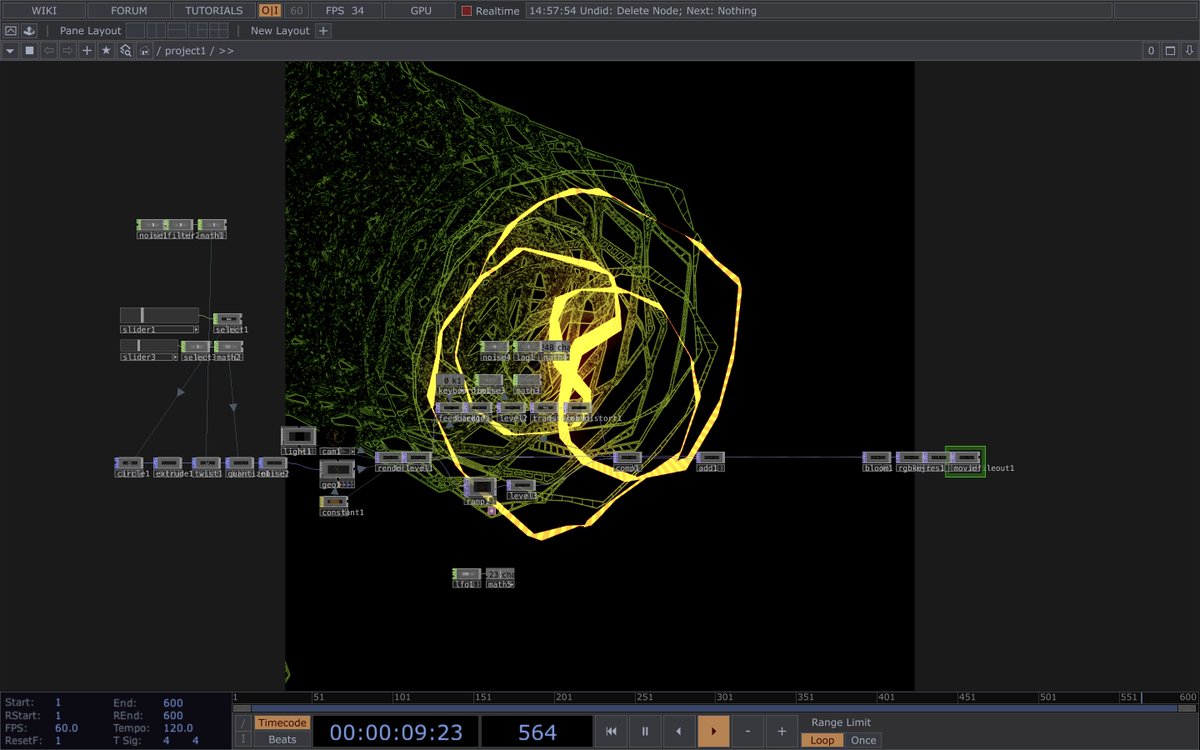The height and width of the screenshot is (750, 1200).
Task: Pause the timeline playback
Action: (645, 731)
